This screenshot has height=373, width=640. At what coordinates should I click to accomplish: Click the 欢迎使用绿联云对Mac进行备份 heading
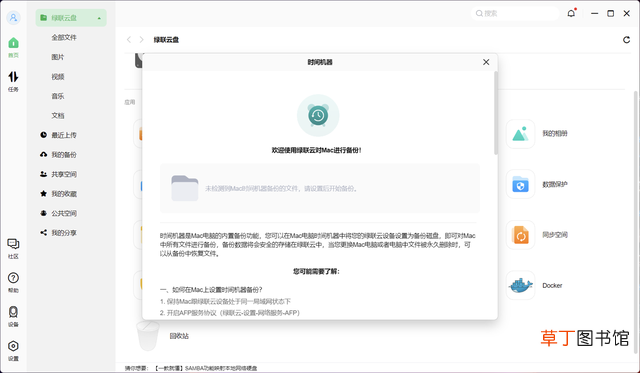[316, 150]
